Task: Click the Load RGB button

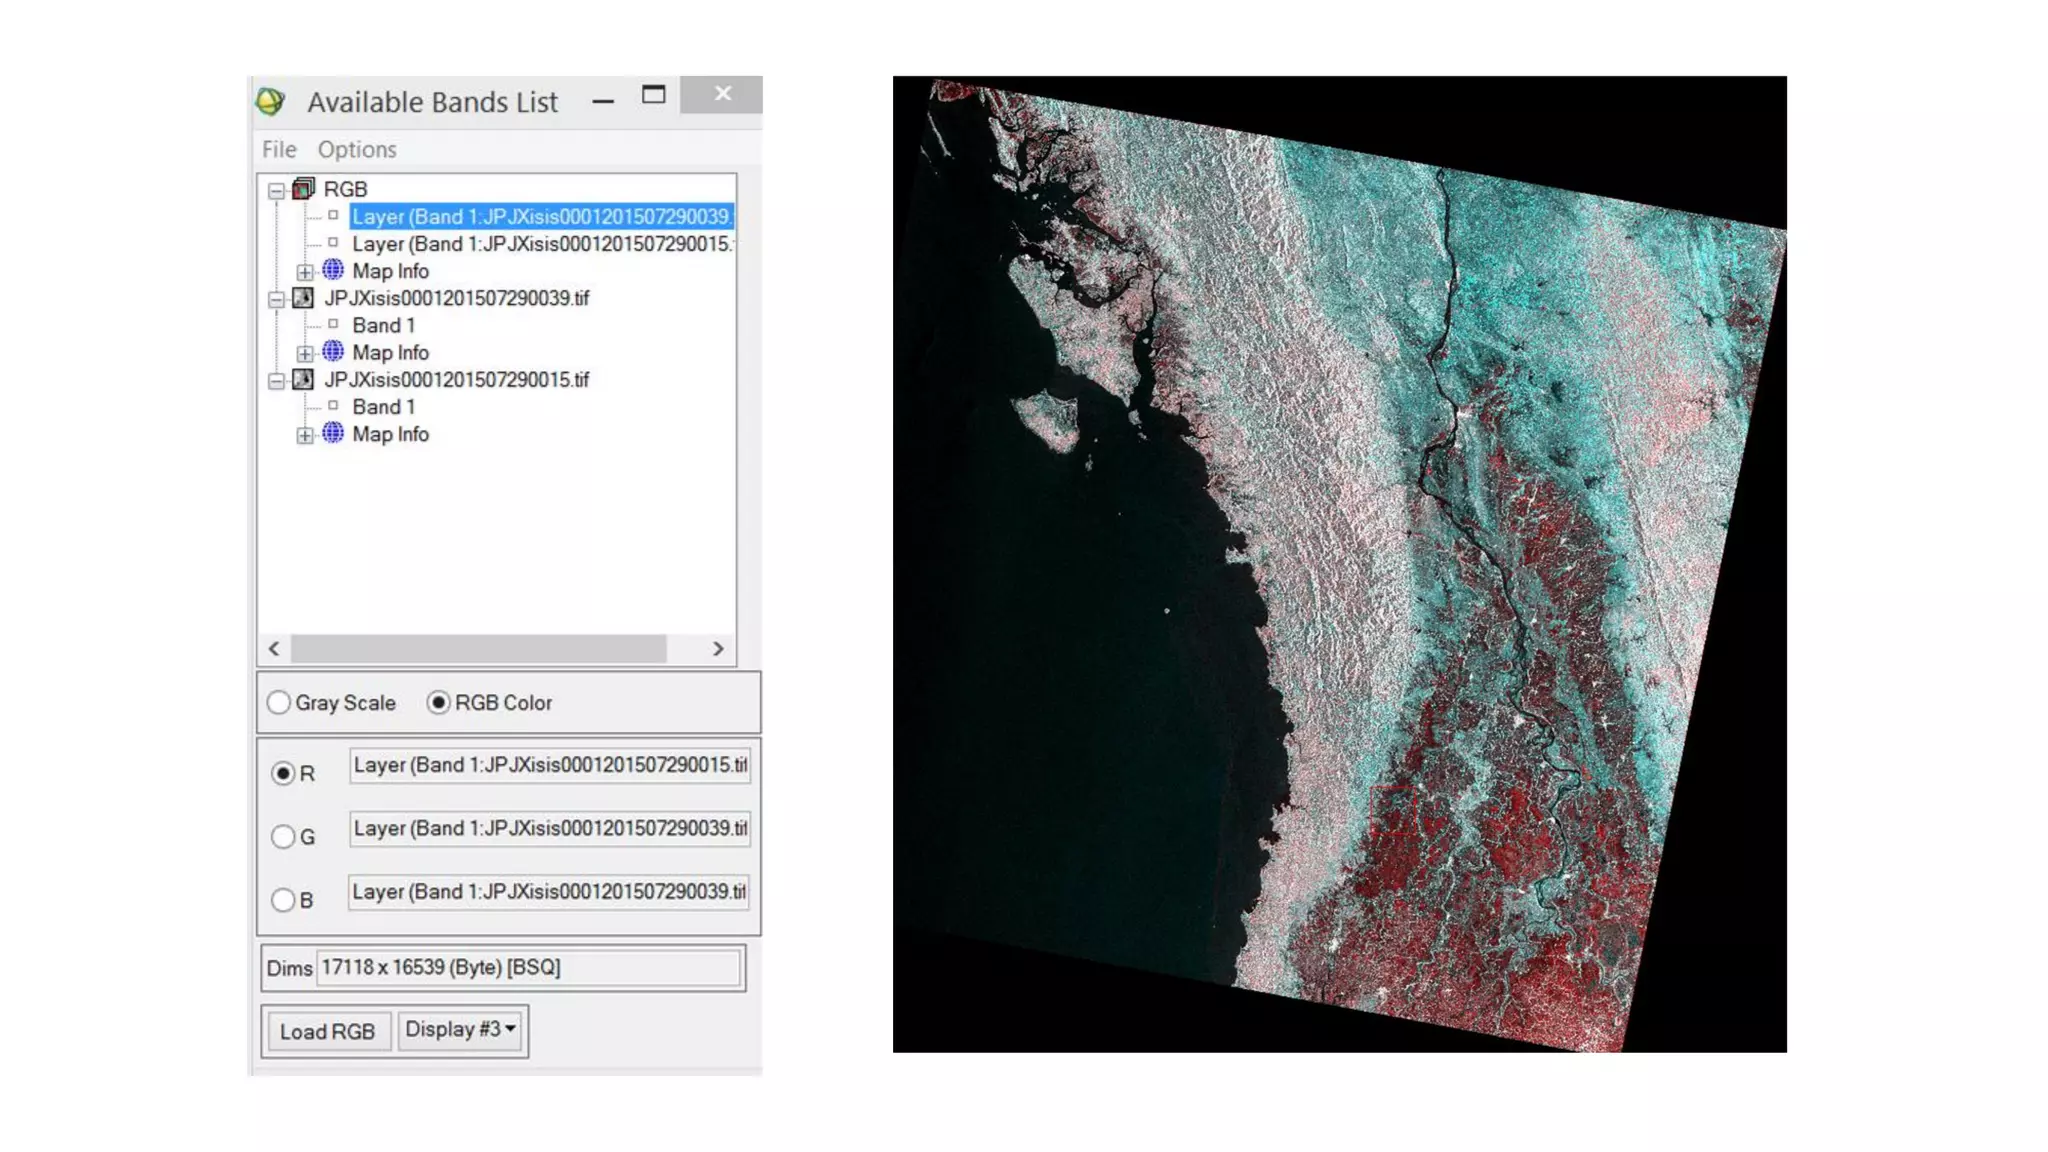Action: [x=327, y=1031]
